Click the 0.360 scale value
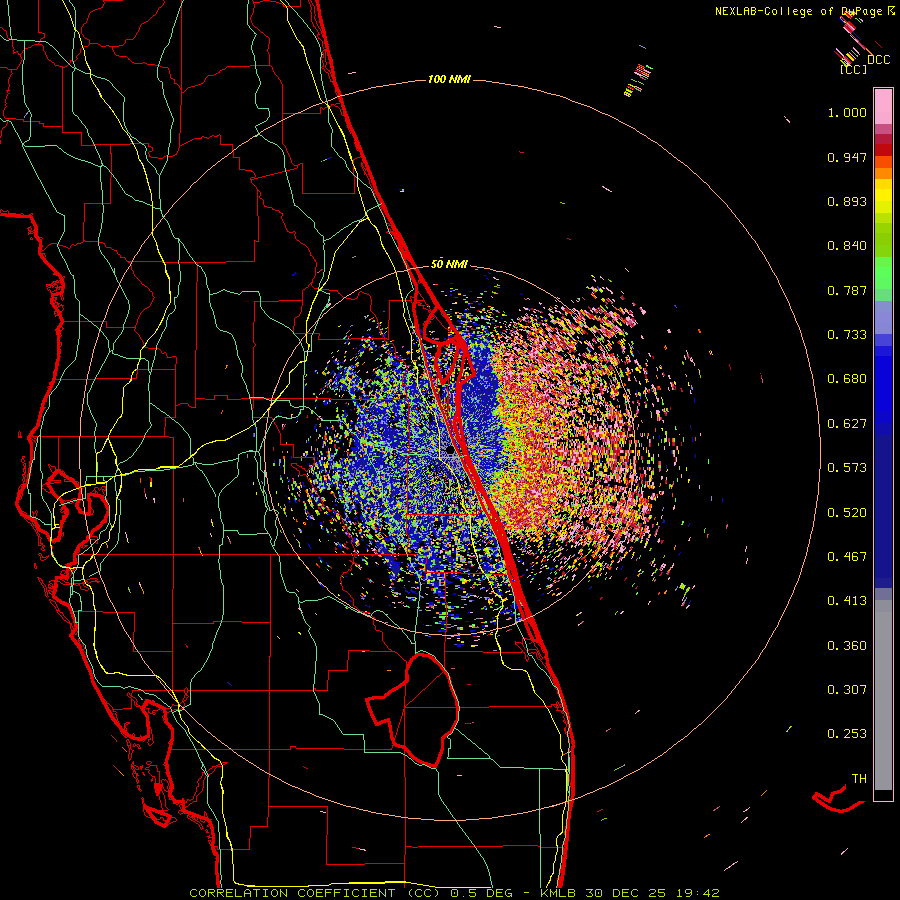This screenshot has height=900, width=900. (847, 646)
